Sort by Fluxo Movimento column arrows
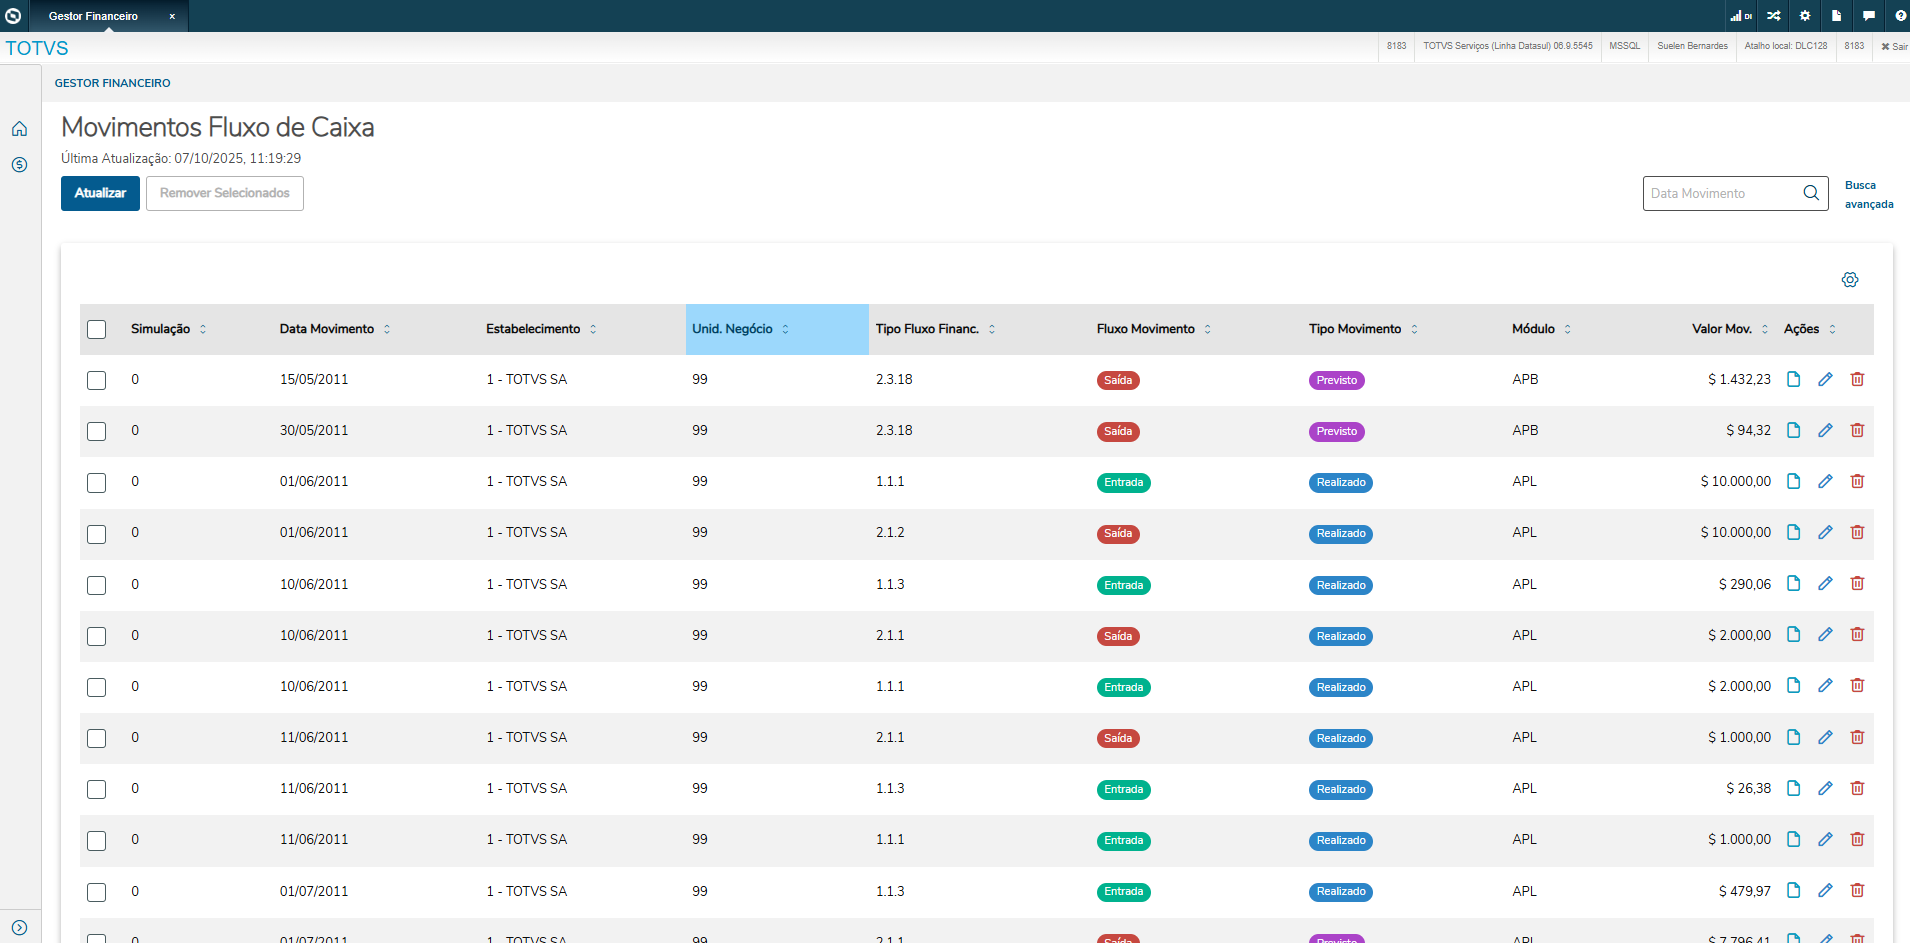The height and width of the screenshot is (943, 1910). click(1208, 329)
